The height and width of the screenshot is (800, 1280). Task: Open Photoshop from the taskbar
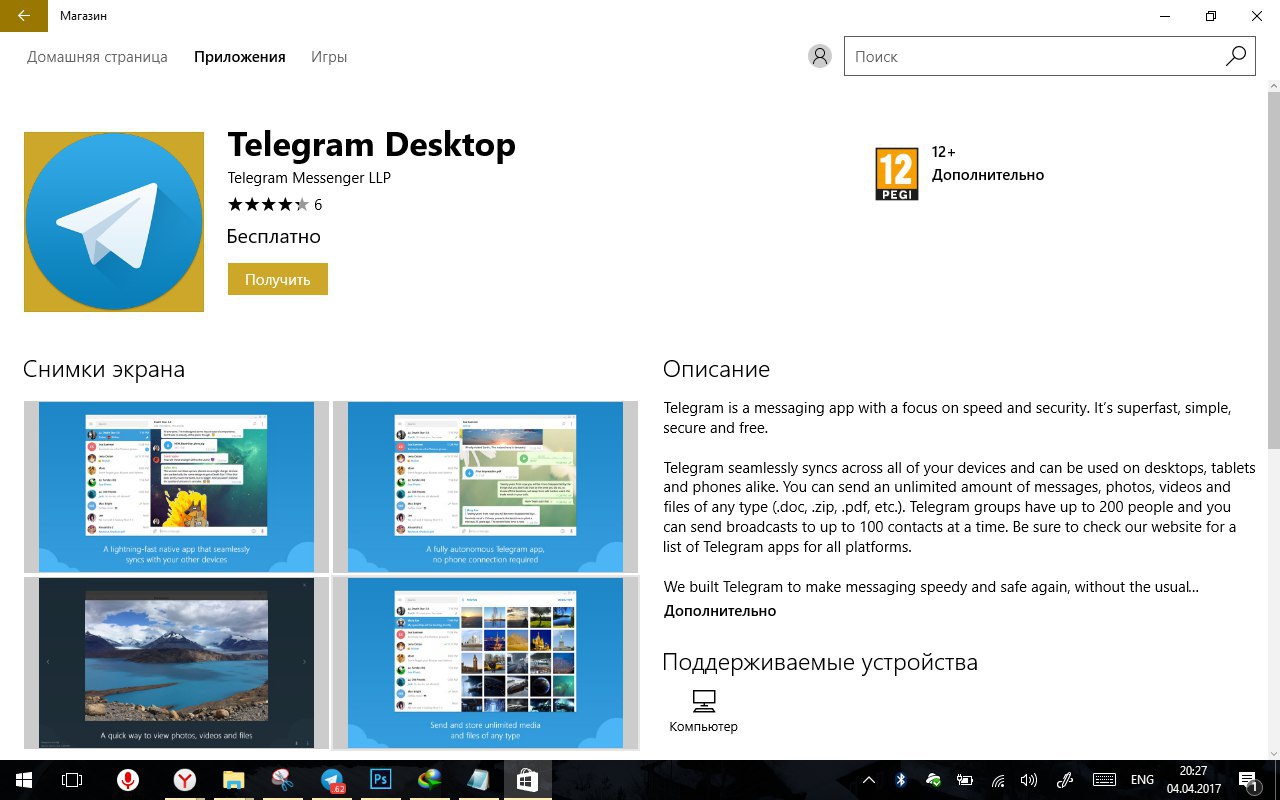tap(381, 779)
